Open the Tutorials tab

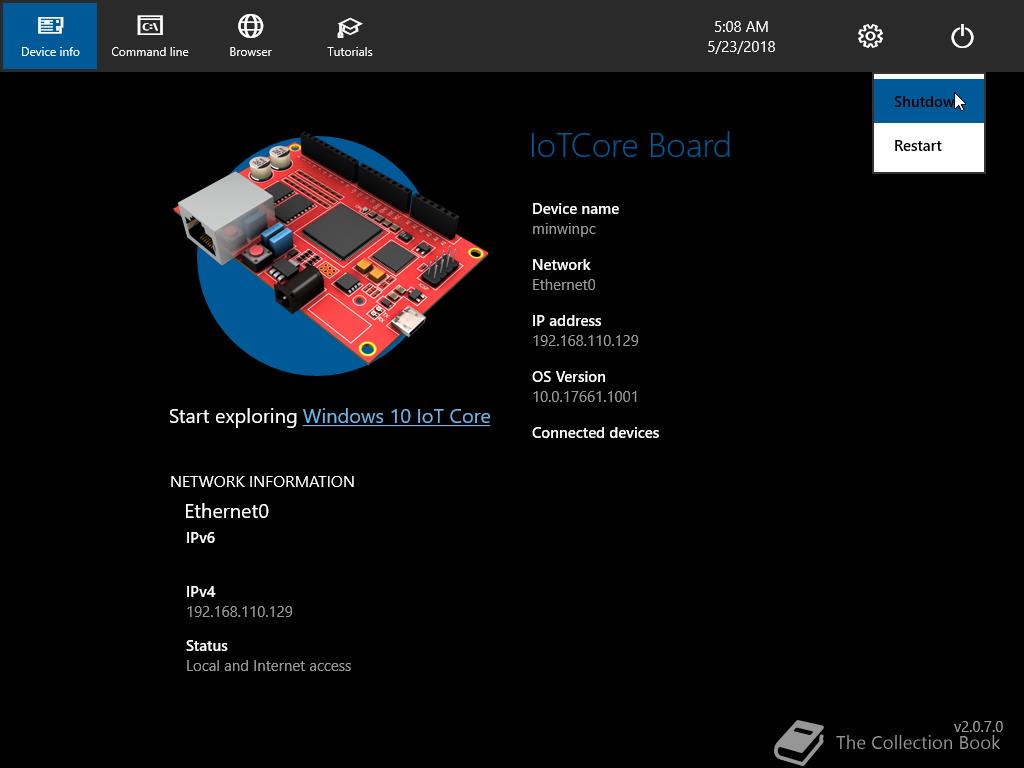pyautogui.click(x=349, y=36)
